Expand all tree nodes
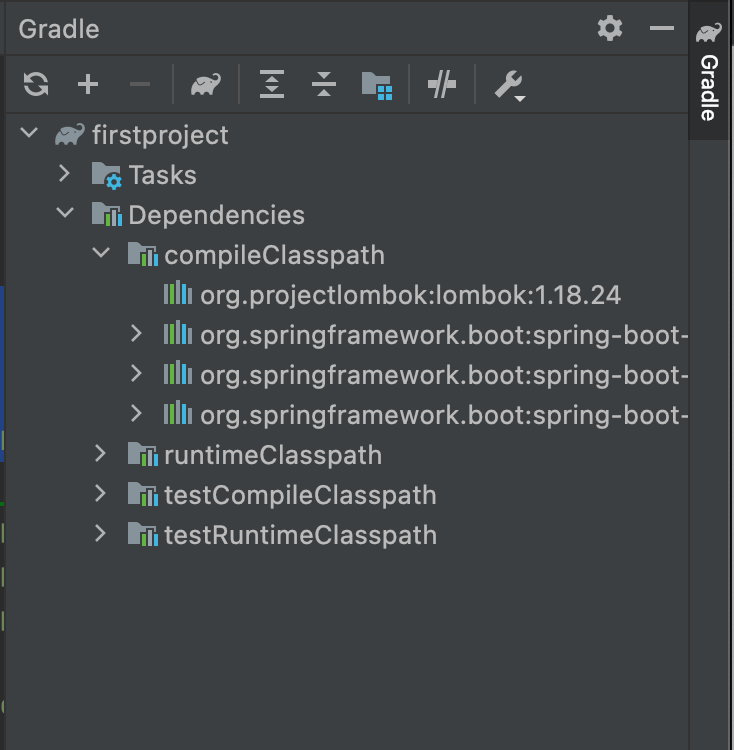Screen dimensions: 734x750 pos(272,84)
